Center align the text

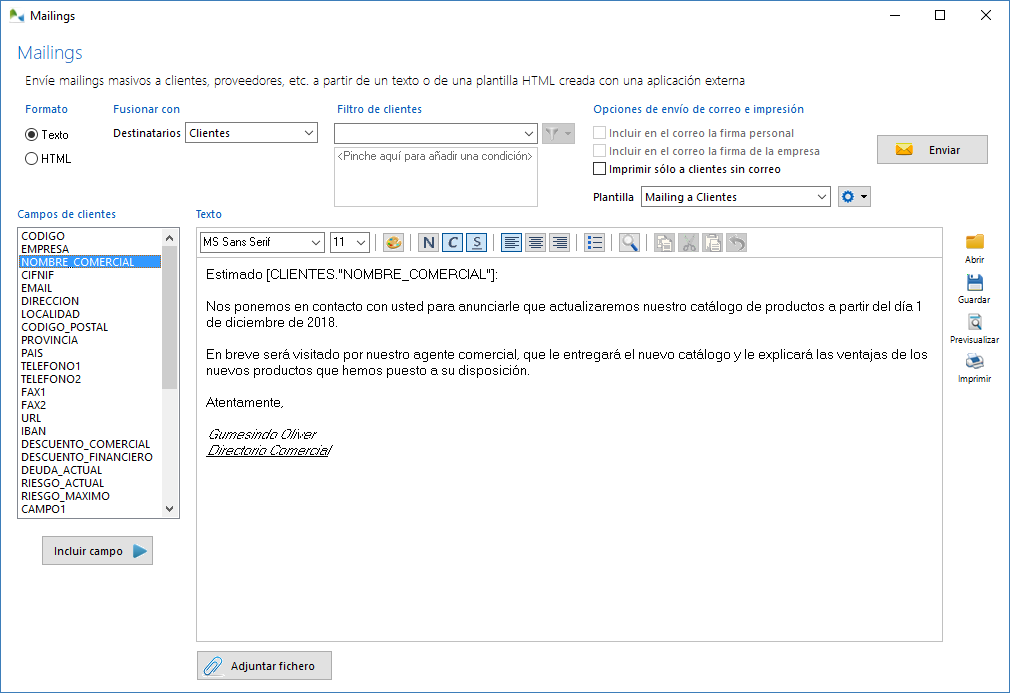(x=536, y=243)
